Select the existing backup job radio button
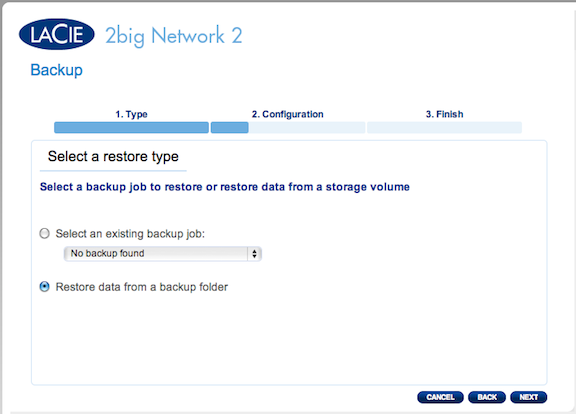The image size is (576, 414). tap(44, 234)
